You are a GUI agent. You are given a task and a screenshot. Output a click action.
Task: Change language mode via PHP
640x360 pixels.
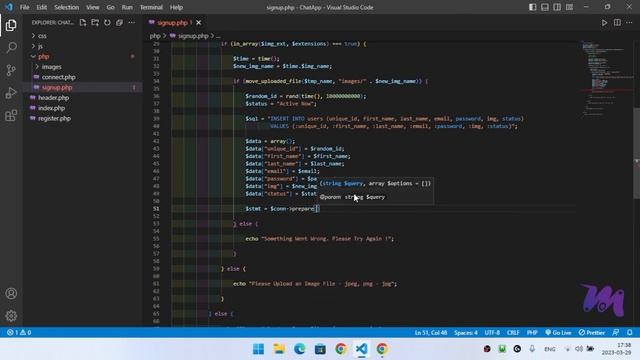[x=532, y=333]
